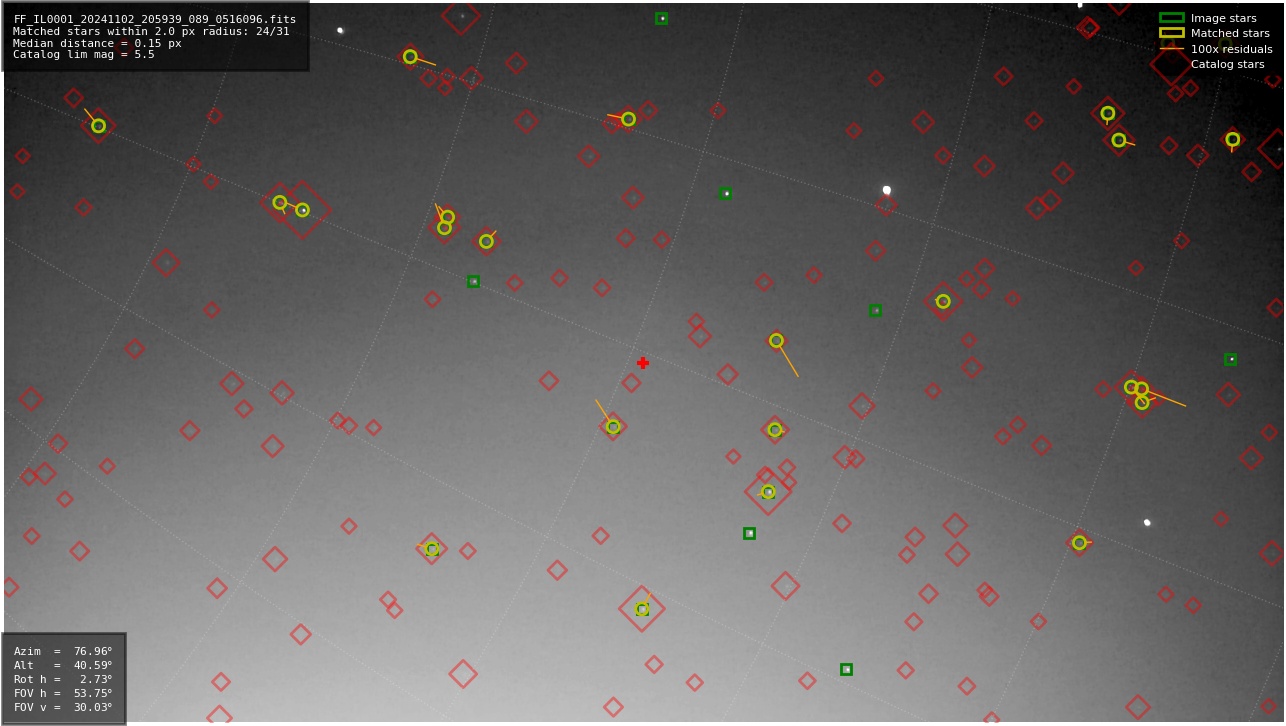Click the 'FOV v = 30.03°' value

click(x=63, y=707)
